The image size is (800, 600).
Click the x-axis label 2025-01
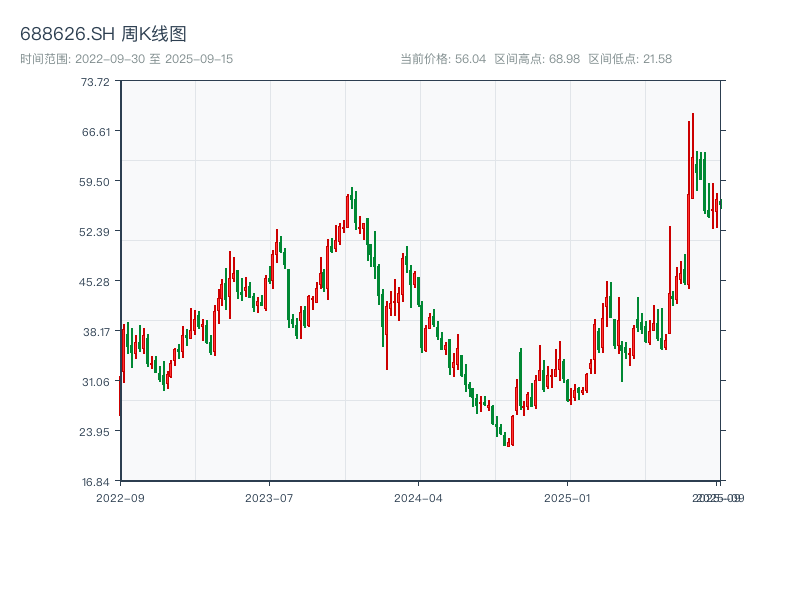[x=567, y=498]
